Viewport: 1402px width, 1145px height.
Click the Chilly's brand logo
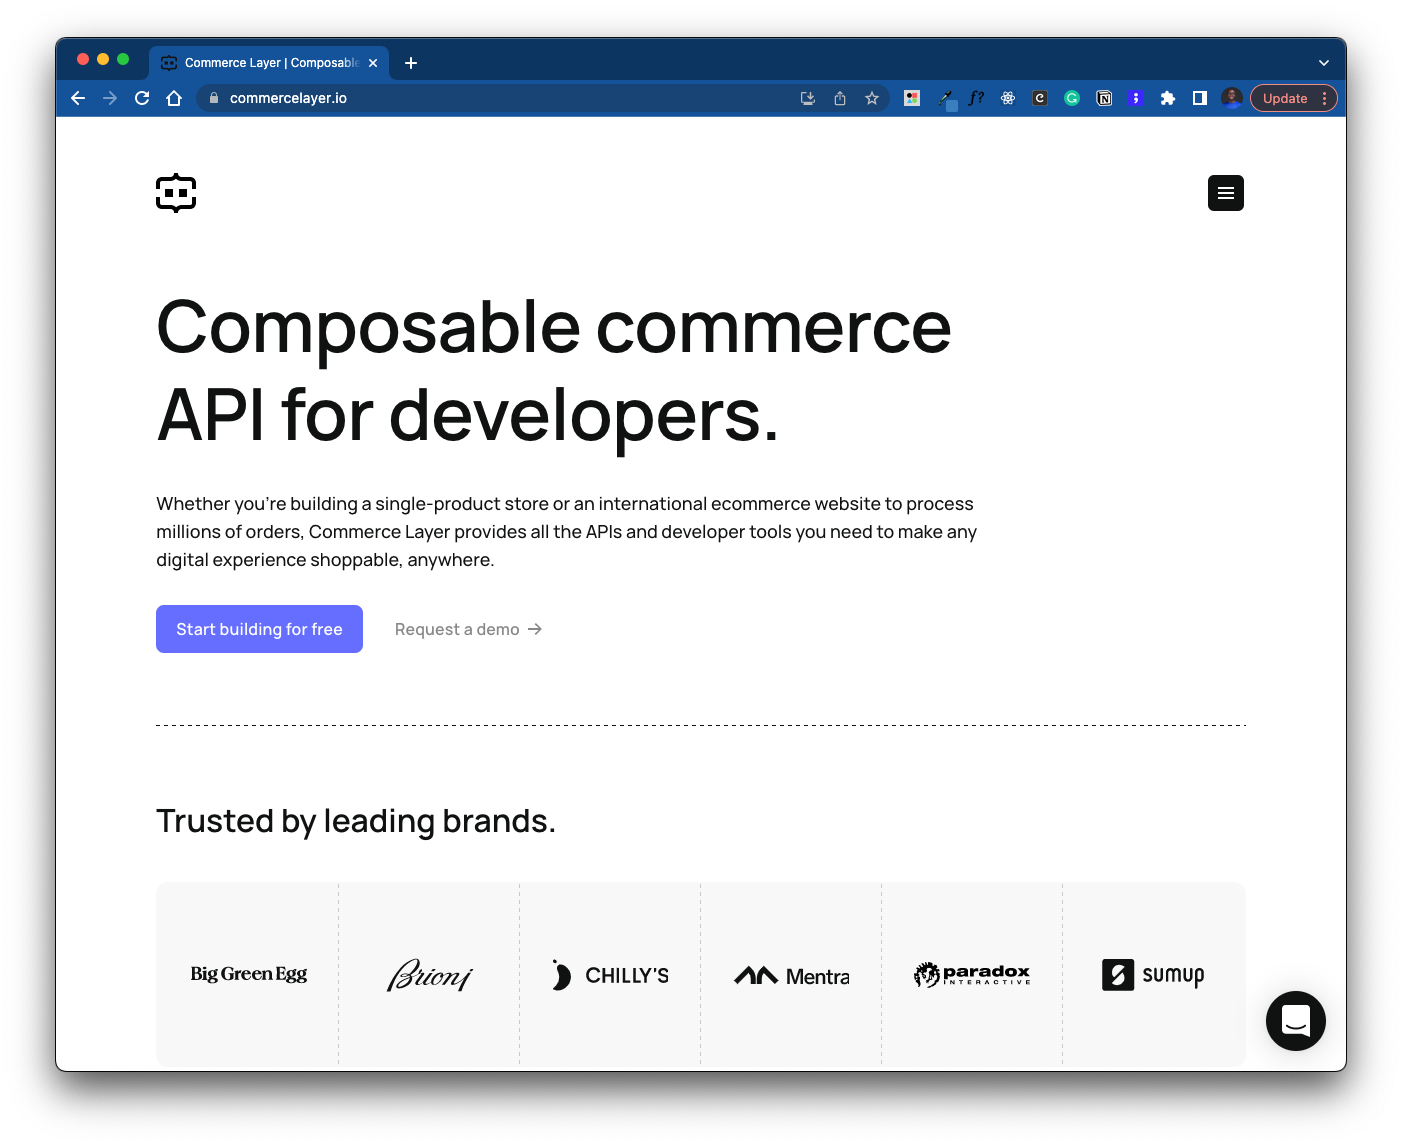pos(610,975)
